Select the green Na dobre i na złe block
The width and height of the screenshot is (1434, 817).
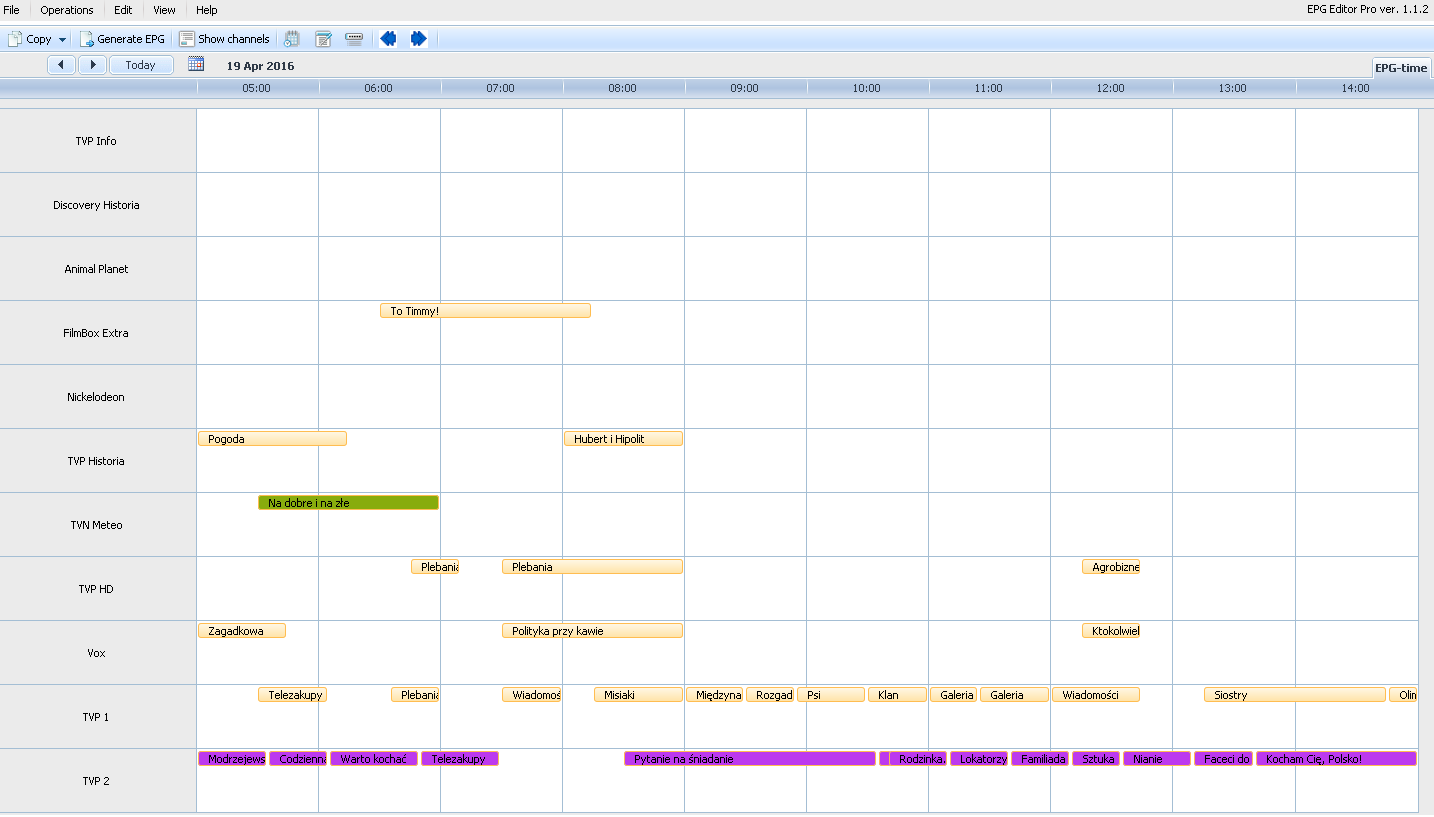point(348,503)
